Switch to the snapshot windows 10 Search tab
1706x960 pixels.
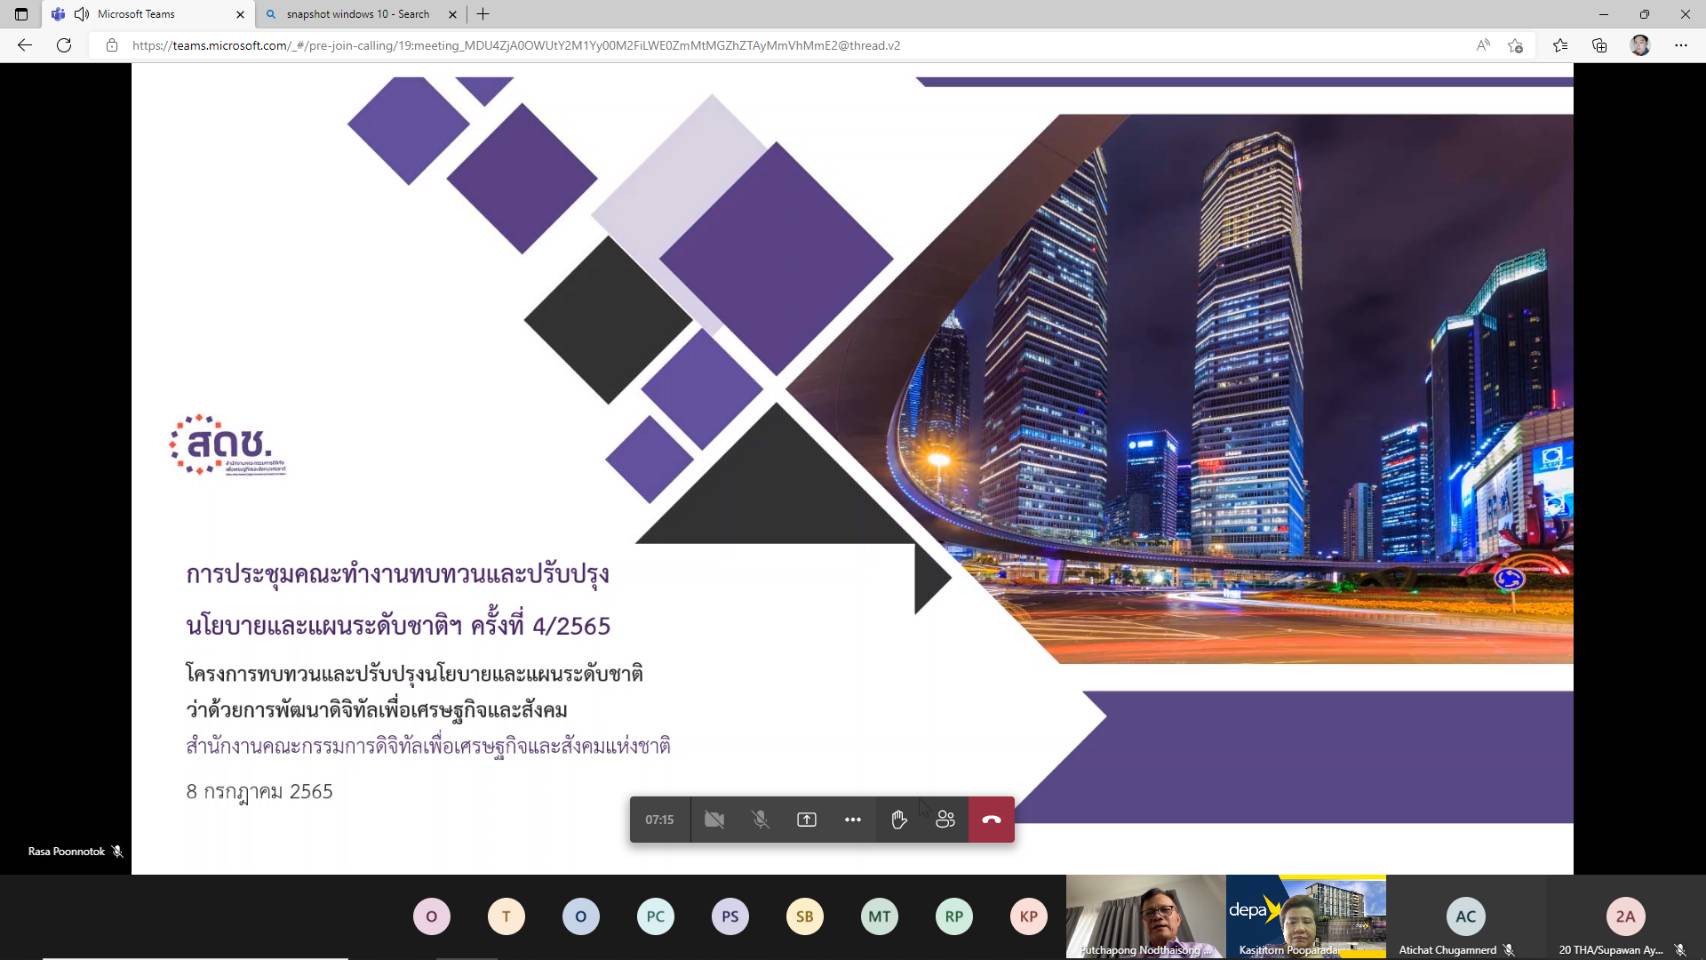[x=357, y=14]
